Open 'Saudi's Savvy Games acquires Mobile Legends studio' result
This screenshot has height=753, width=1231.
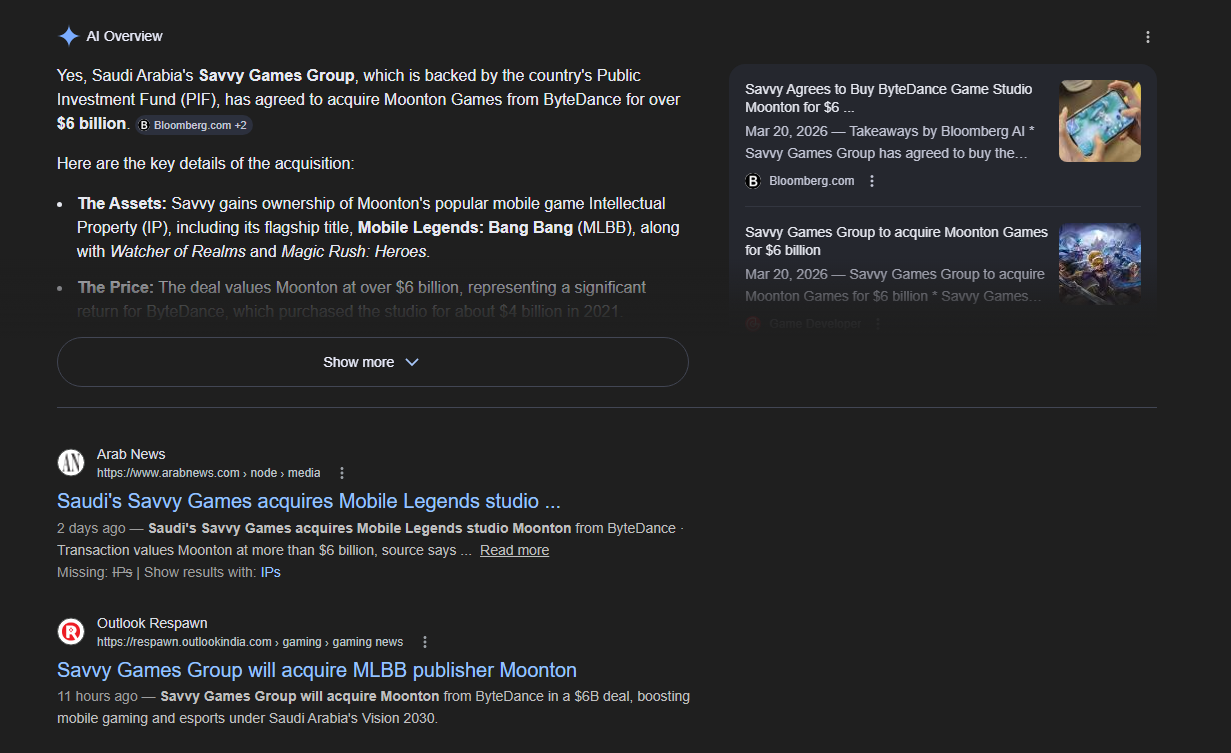click(x=309, y=501)
